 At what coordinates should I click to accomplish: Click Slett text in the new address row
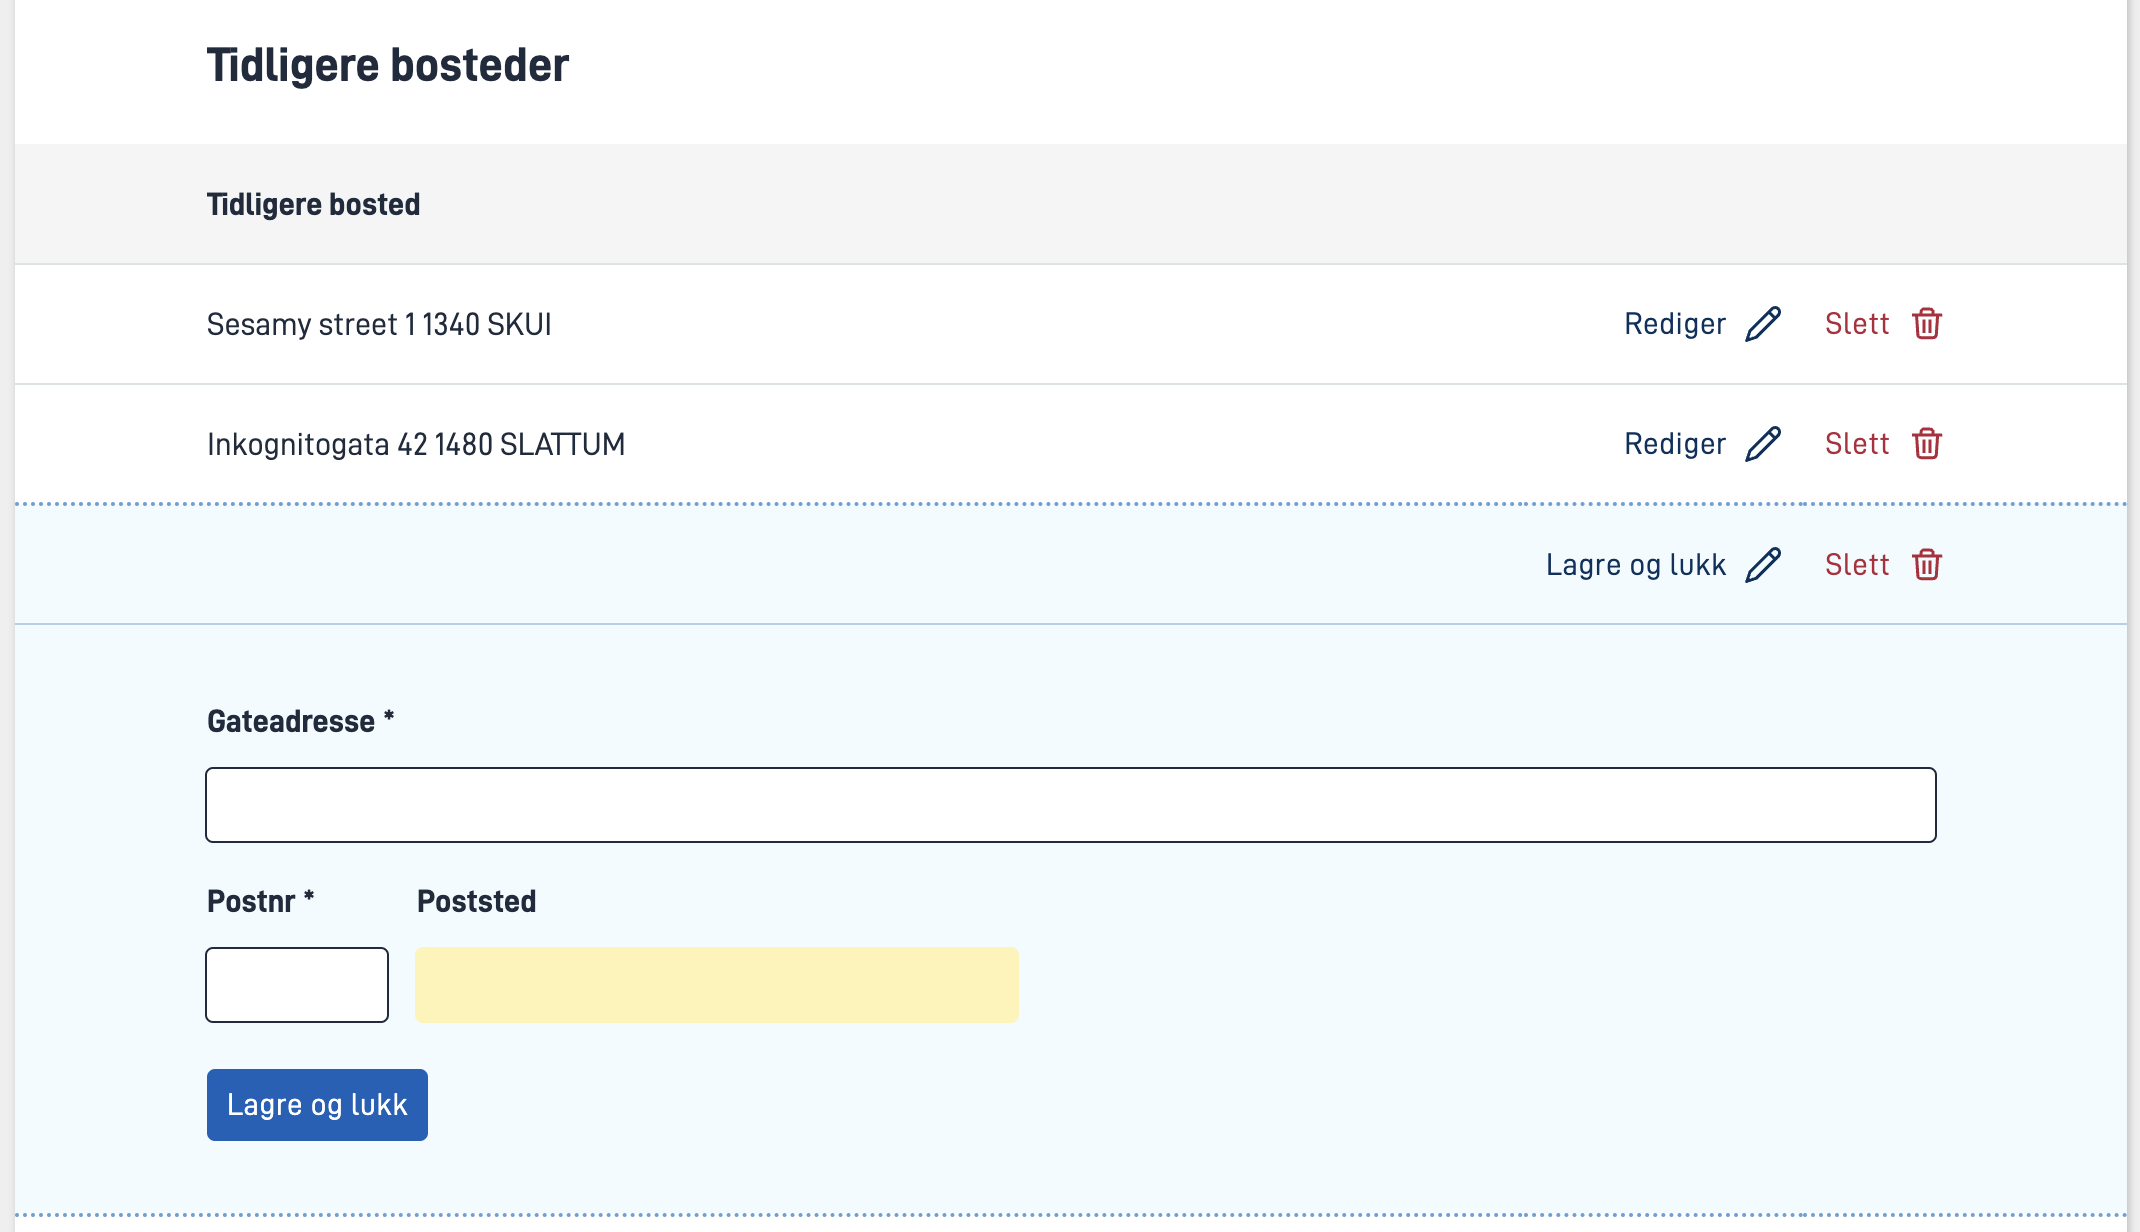tap(1857, 565)
